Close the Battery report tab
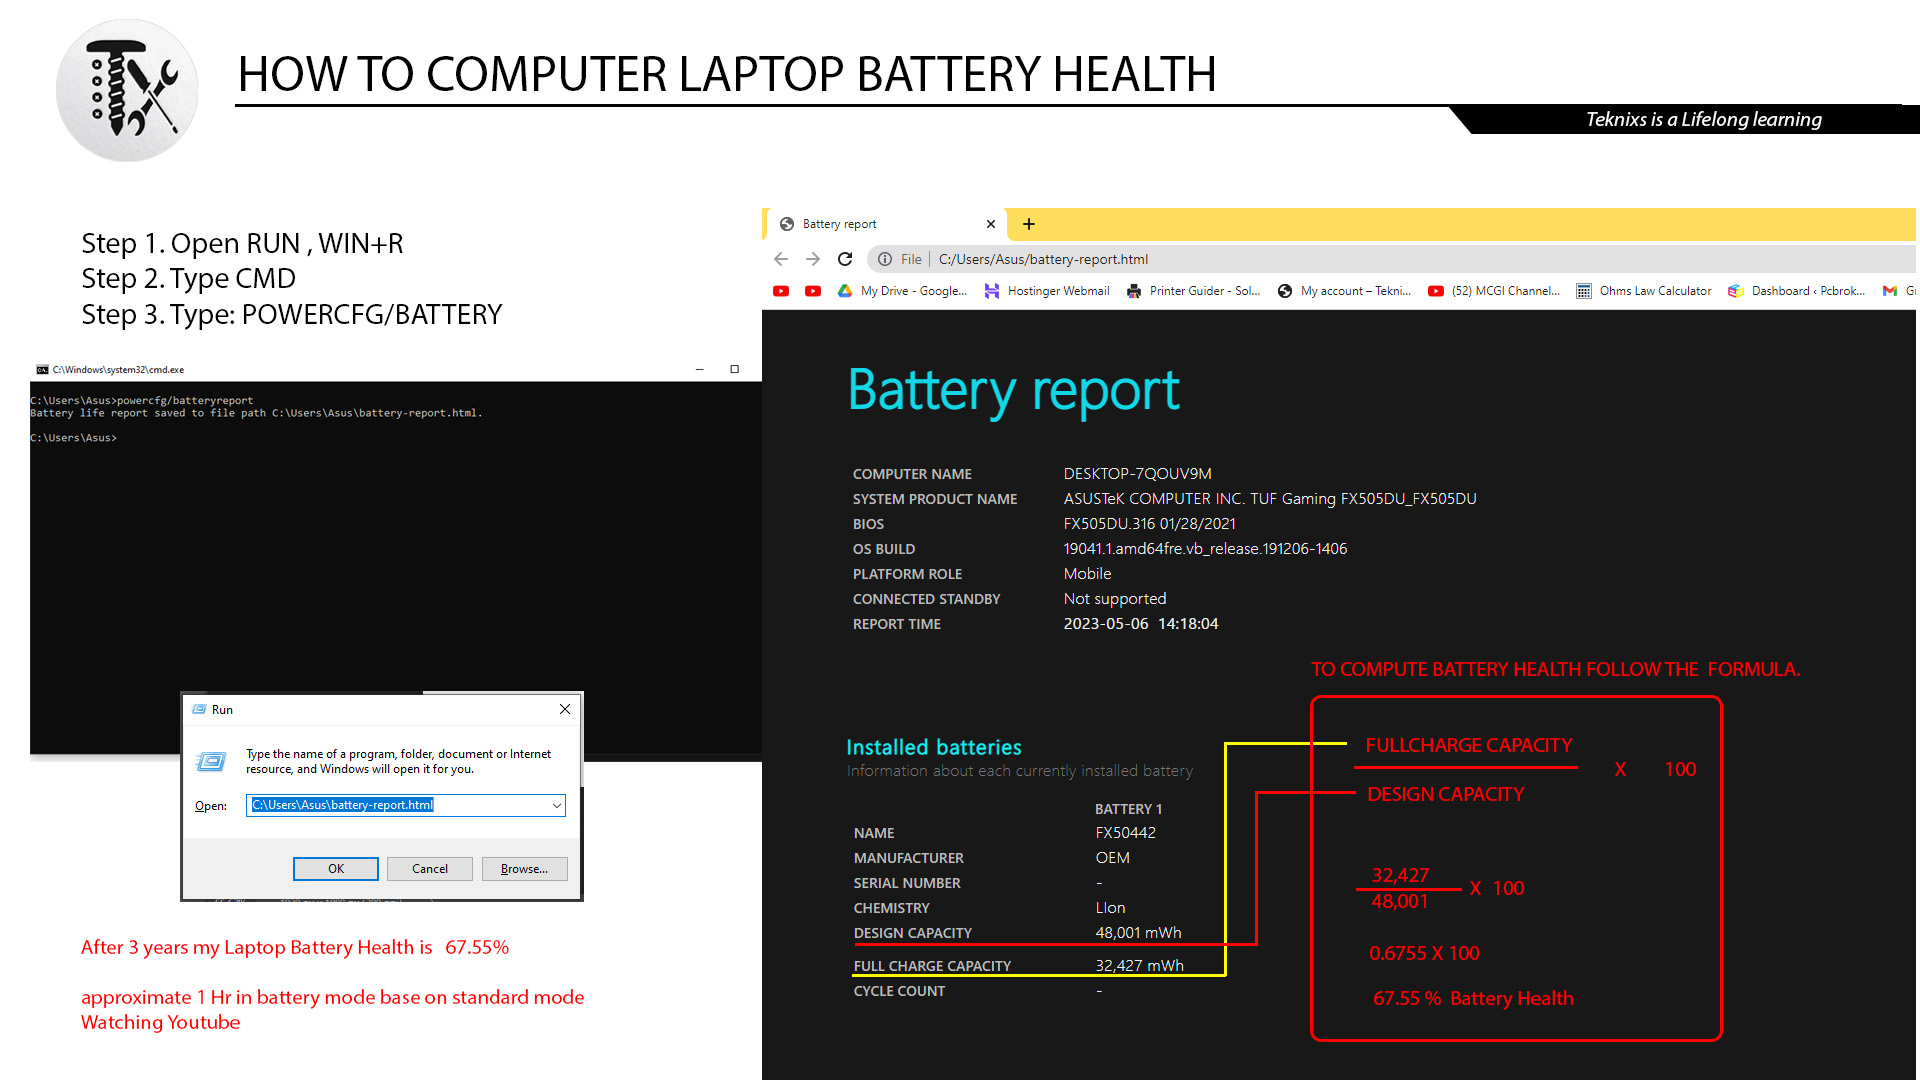This screenshot has height=1080, width=1920. point(991,224)
